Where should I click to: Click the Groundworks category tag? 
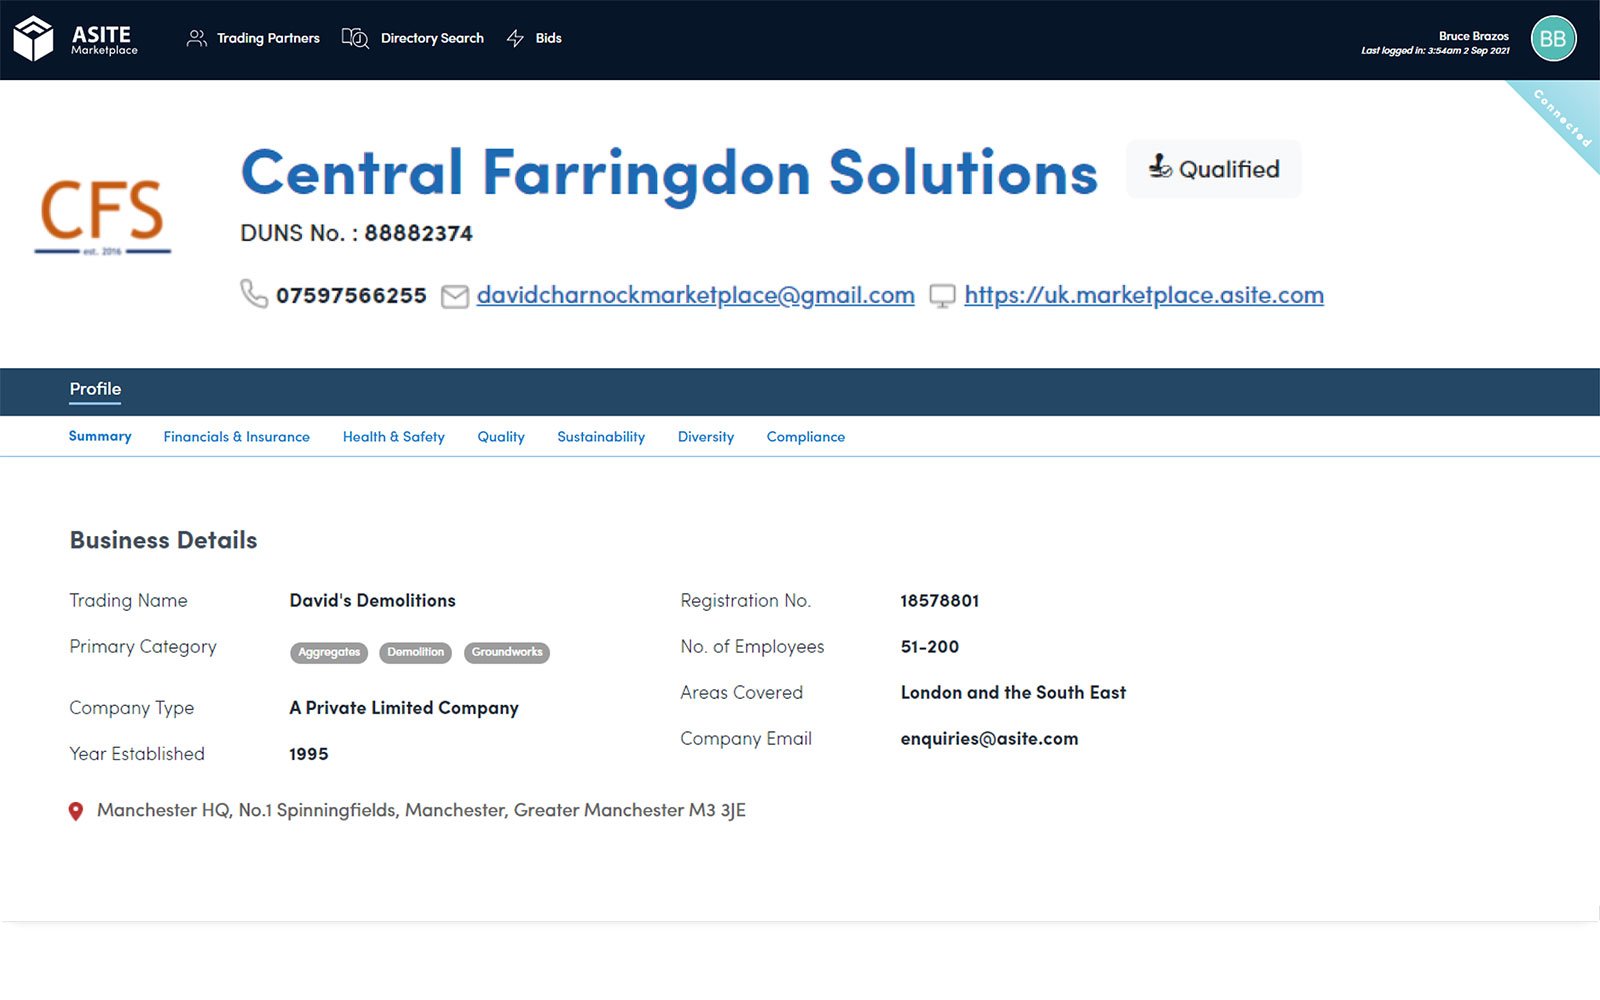pyautogui.click(x=507, y=653)
